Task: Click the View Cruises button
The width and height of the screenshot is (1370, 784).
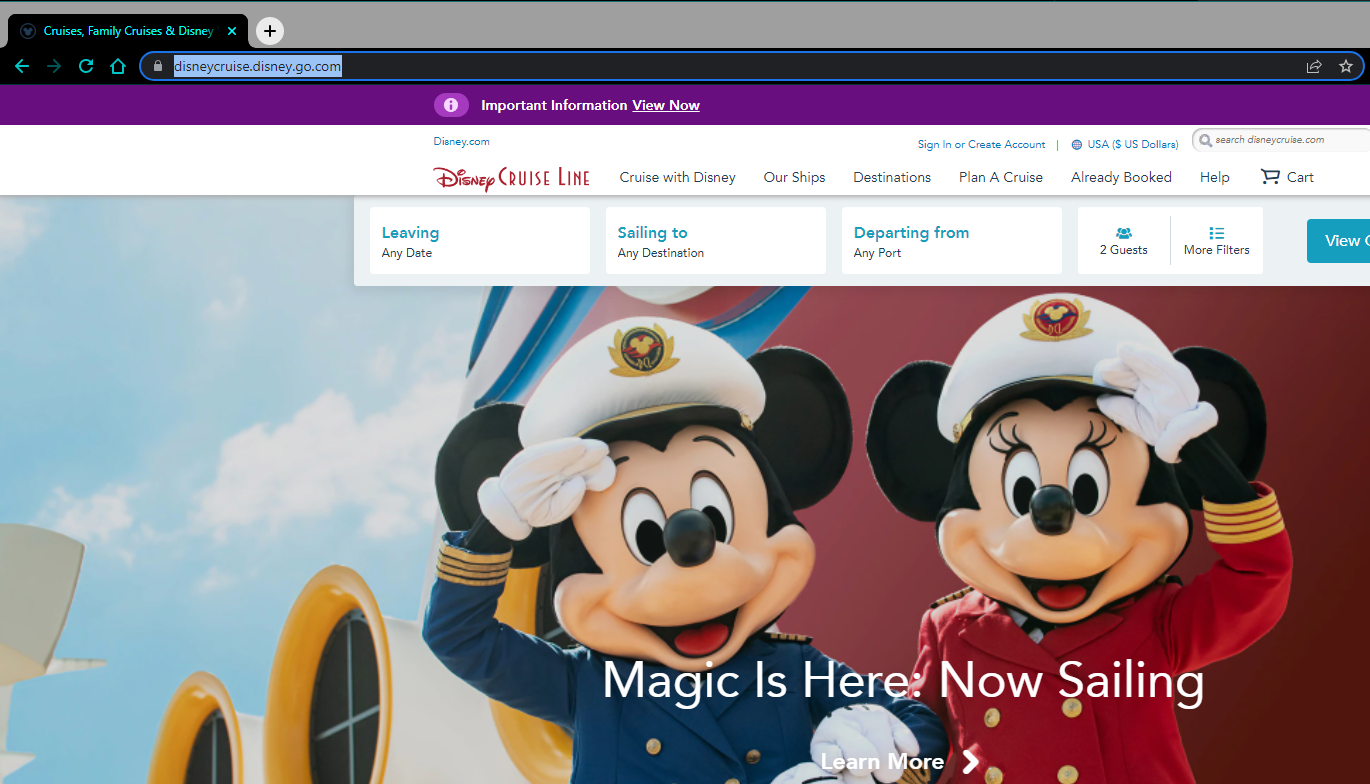Action: coord(1338,240)
